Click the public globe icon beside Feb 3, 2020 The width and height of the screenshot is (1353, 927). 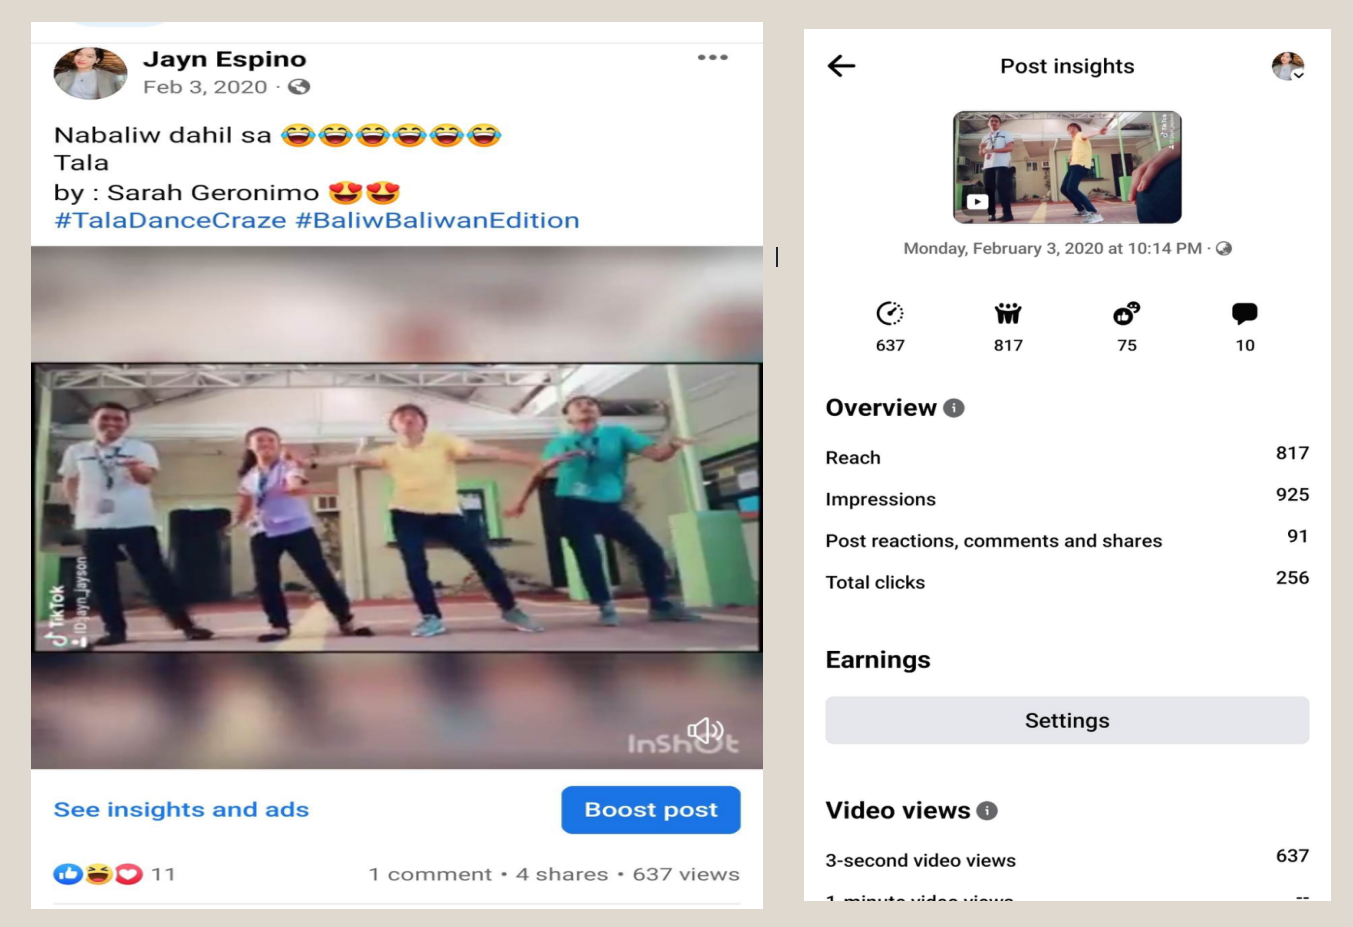pos(299,87)
